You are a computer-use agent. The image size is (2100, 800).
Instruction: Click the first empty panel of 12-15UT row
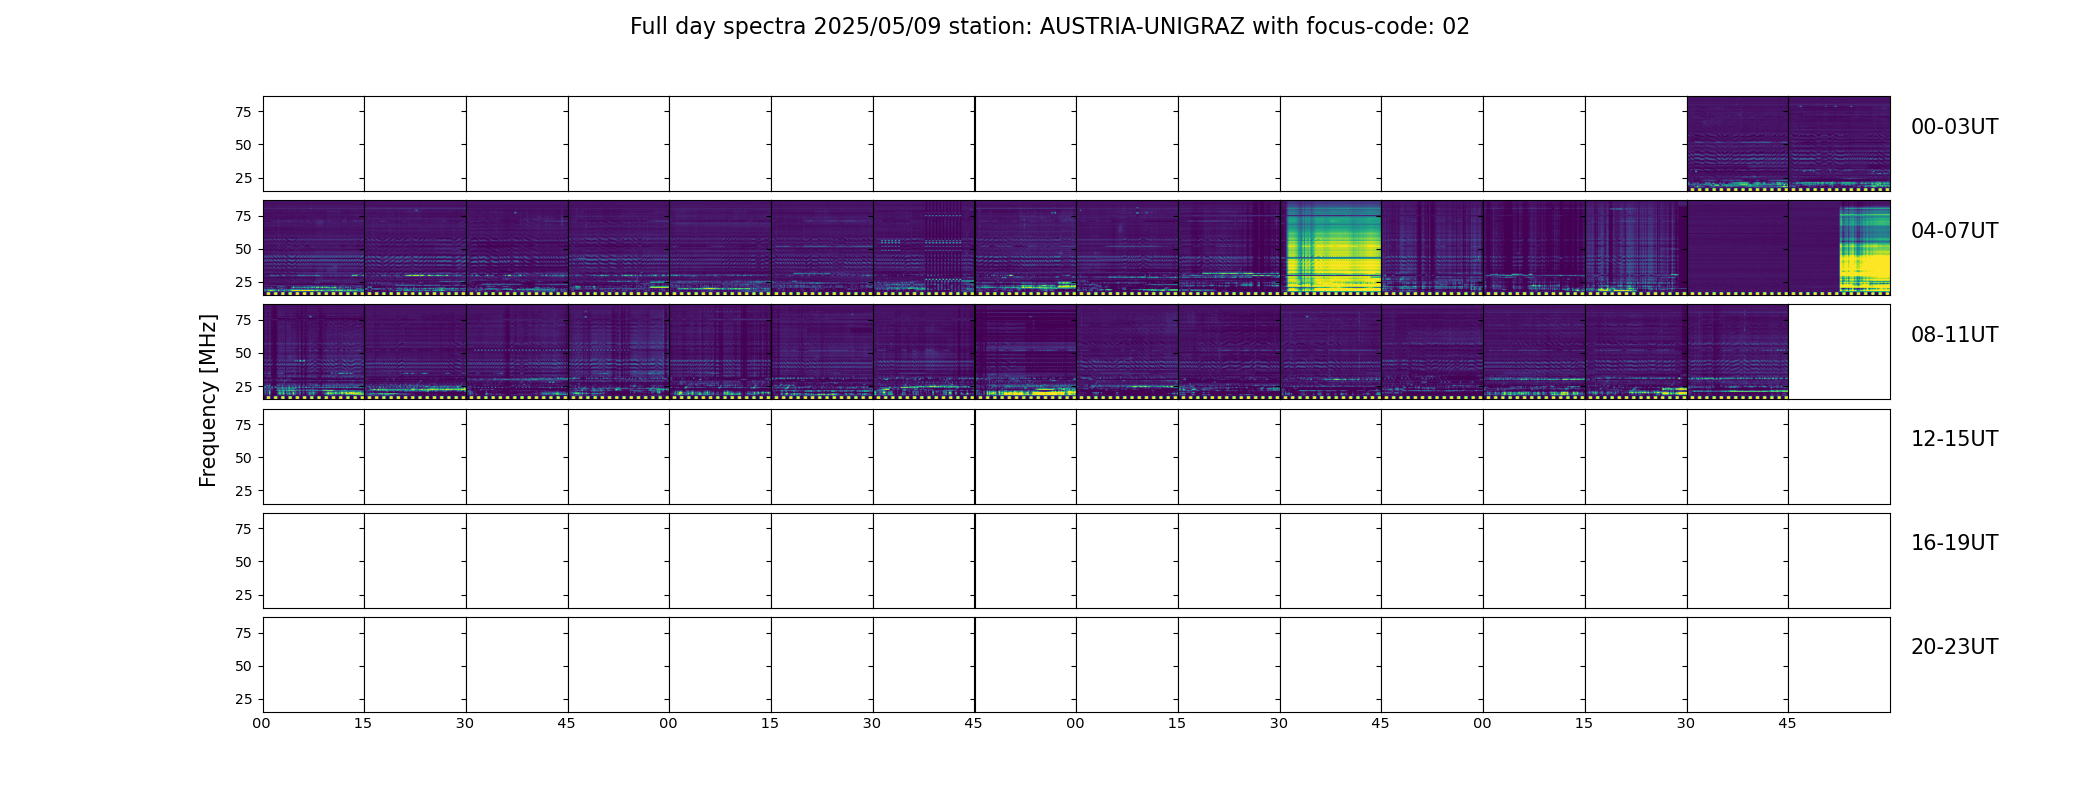click(313, 456)
